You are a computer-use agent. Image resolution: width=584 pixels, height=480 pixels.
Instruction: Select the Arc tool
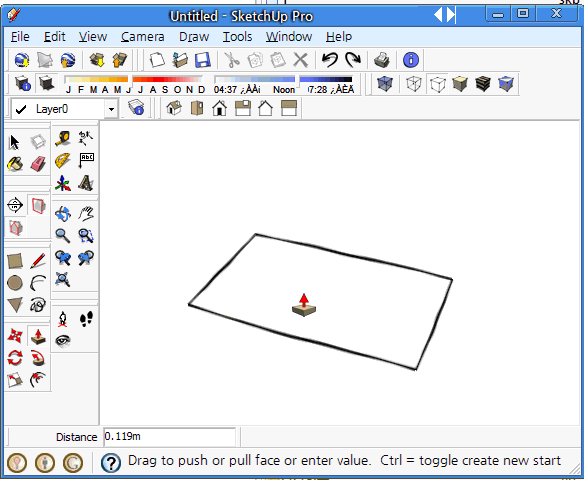click(38, 283)
